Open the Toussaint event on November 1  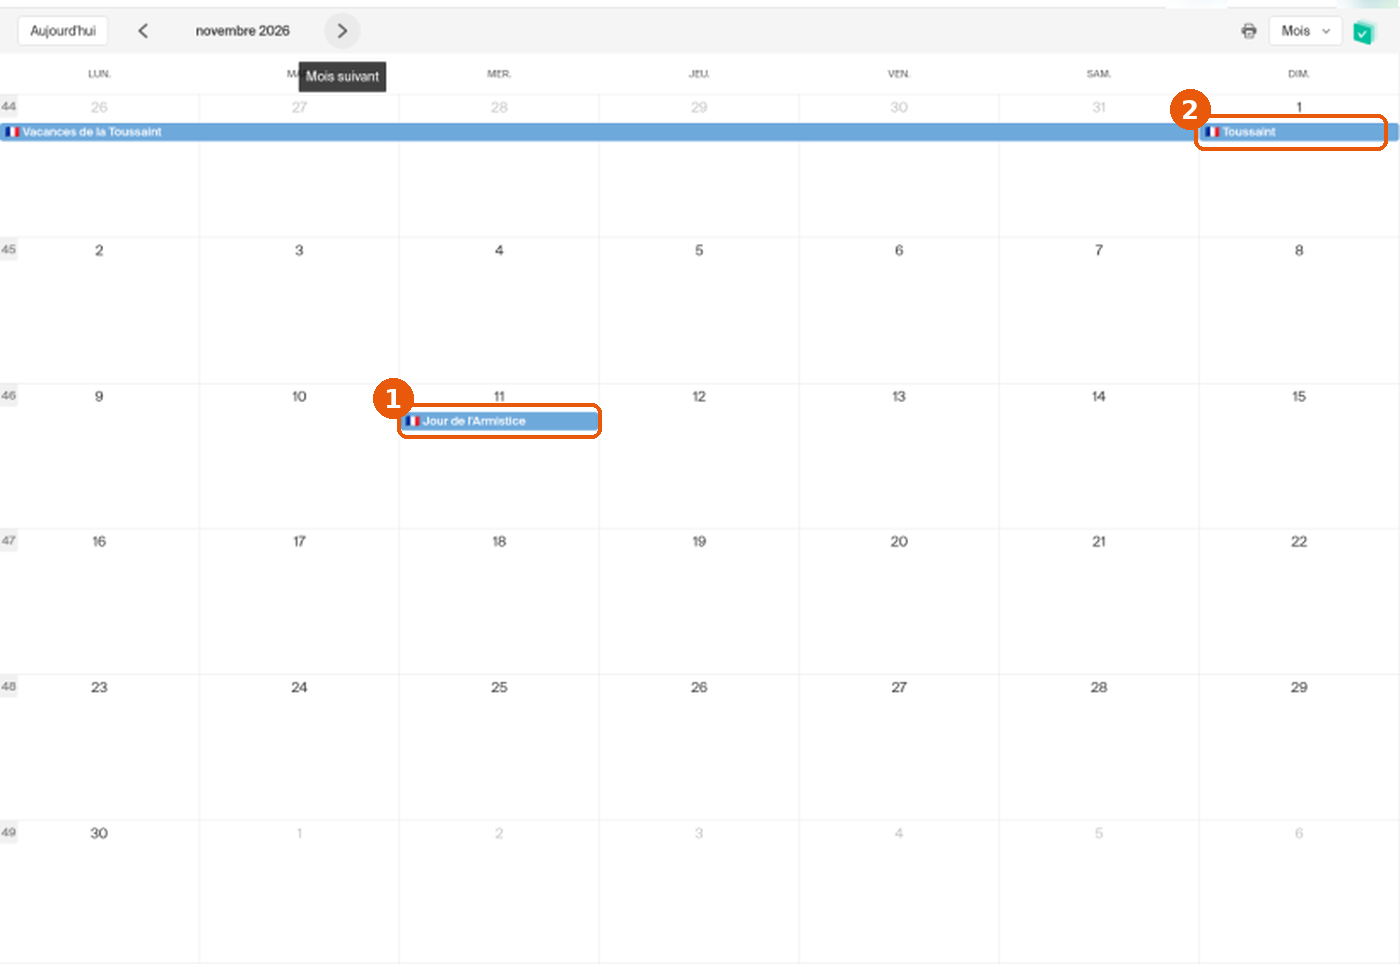tap(1299, 132)
